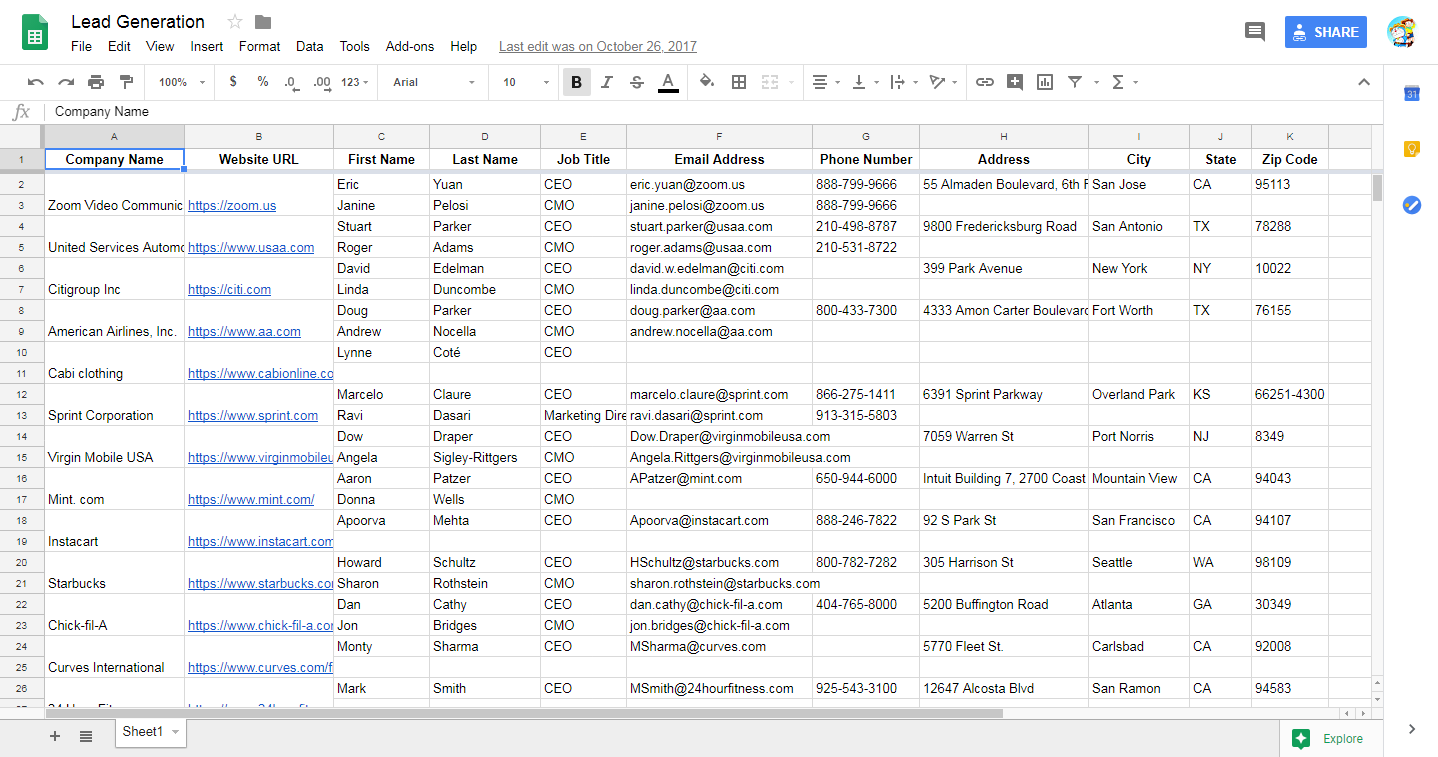Add a new sheet with plus
This screenshot has height=757, width=1438.
pyautogui.click(x=55, y=736)
